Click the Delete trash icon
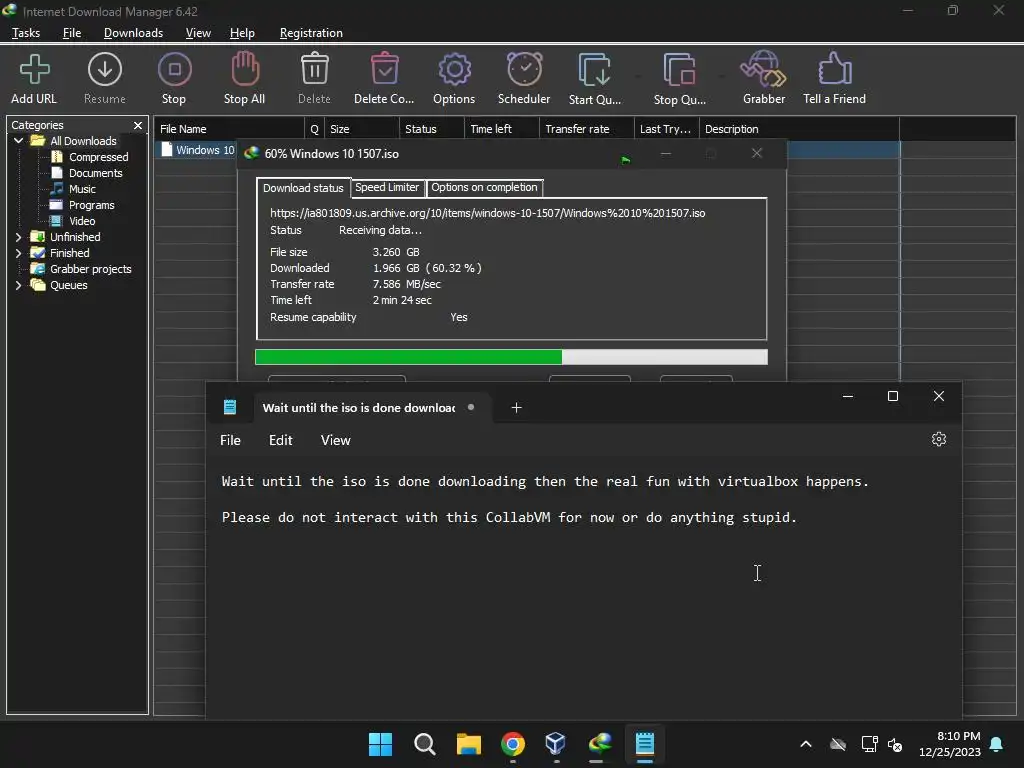 314,69
